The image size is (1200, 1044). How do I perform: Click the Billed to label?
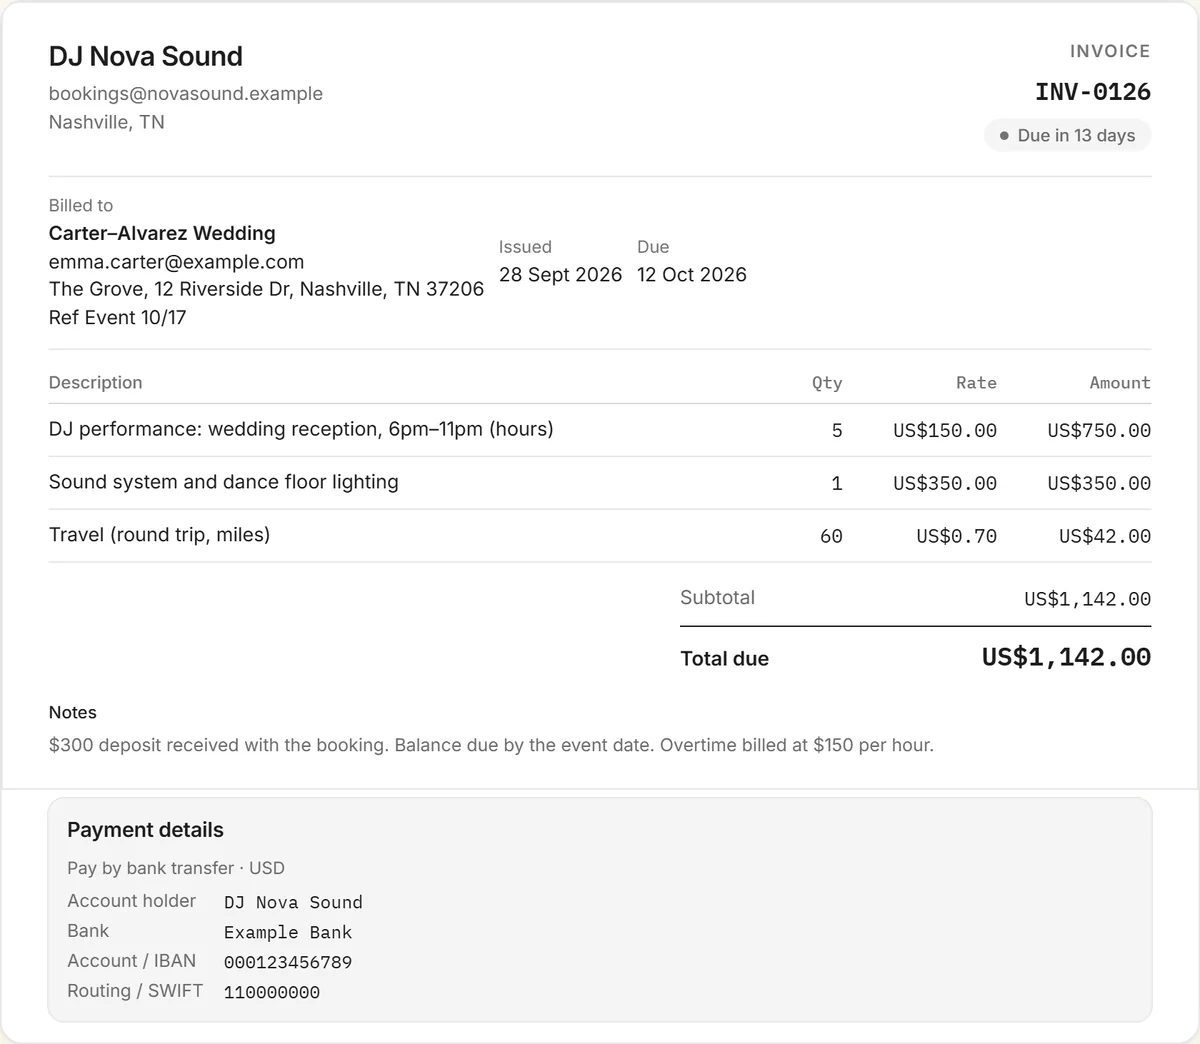[x=81, y=205]
